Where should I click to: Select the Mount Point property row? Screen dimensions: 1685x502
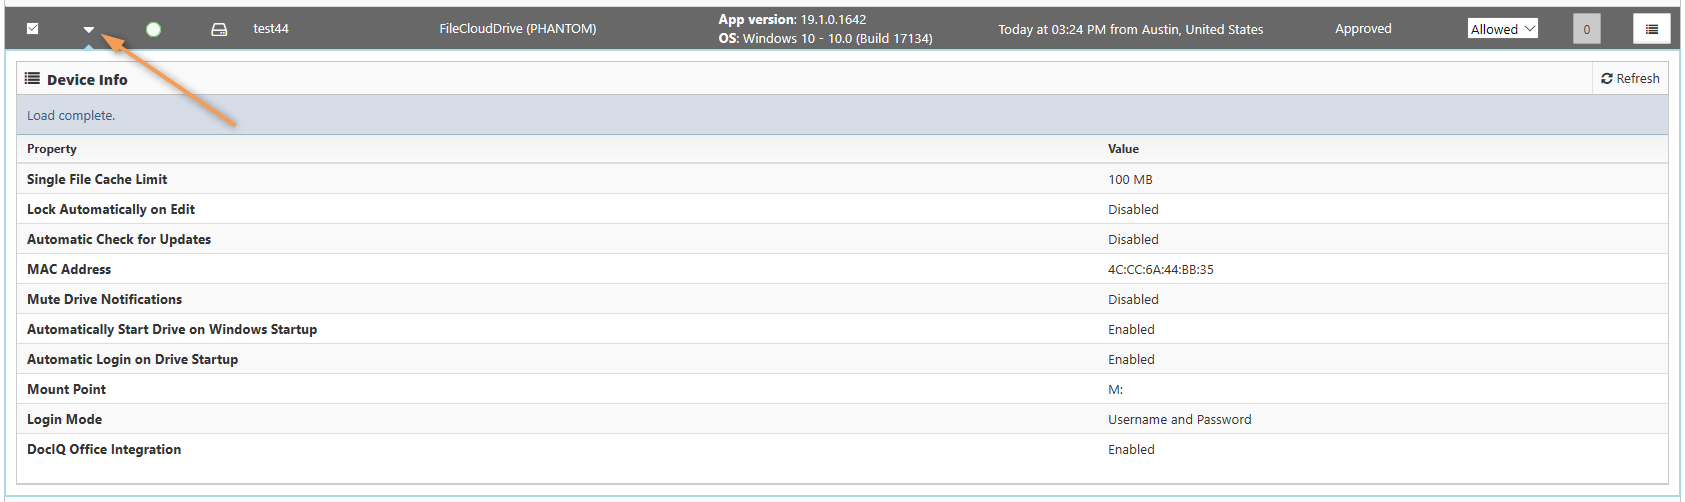tap(66, 389)
